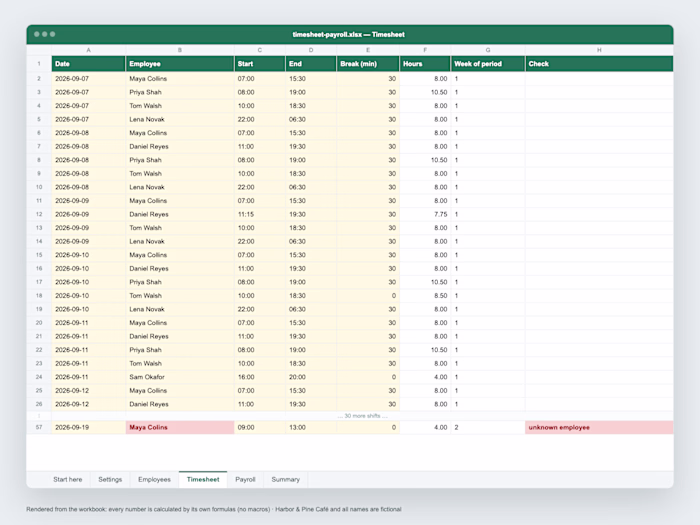Click the Break (min) header cell
This screenshot has width=700, height=525.
[368, 64]
